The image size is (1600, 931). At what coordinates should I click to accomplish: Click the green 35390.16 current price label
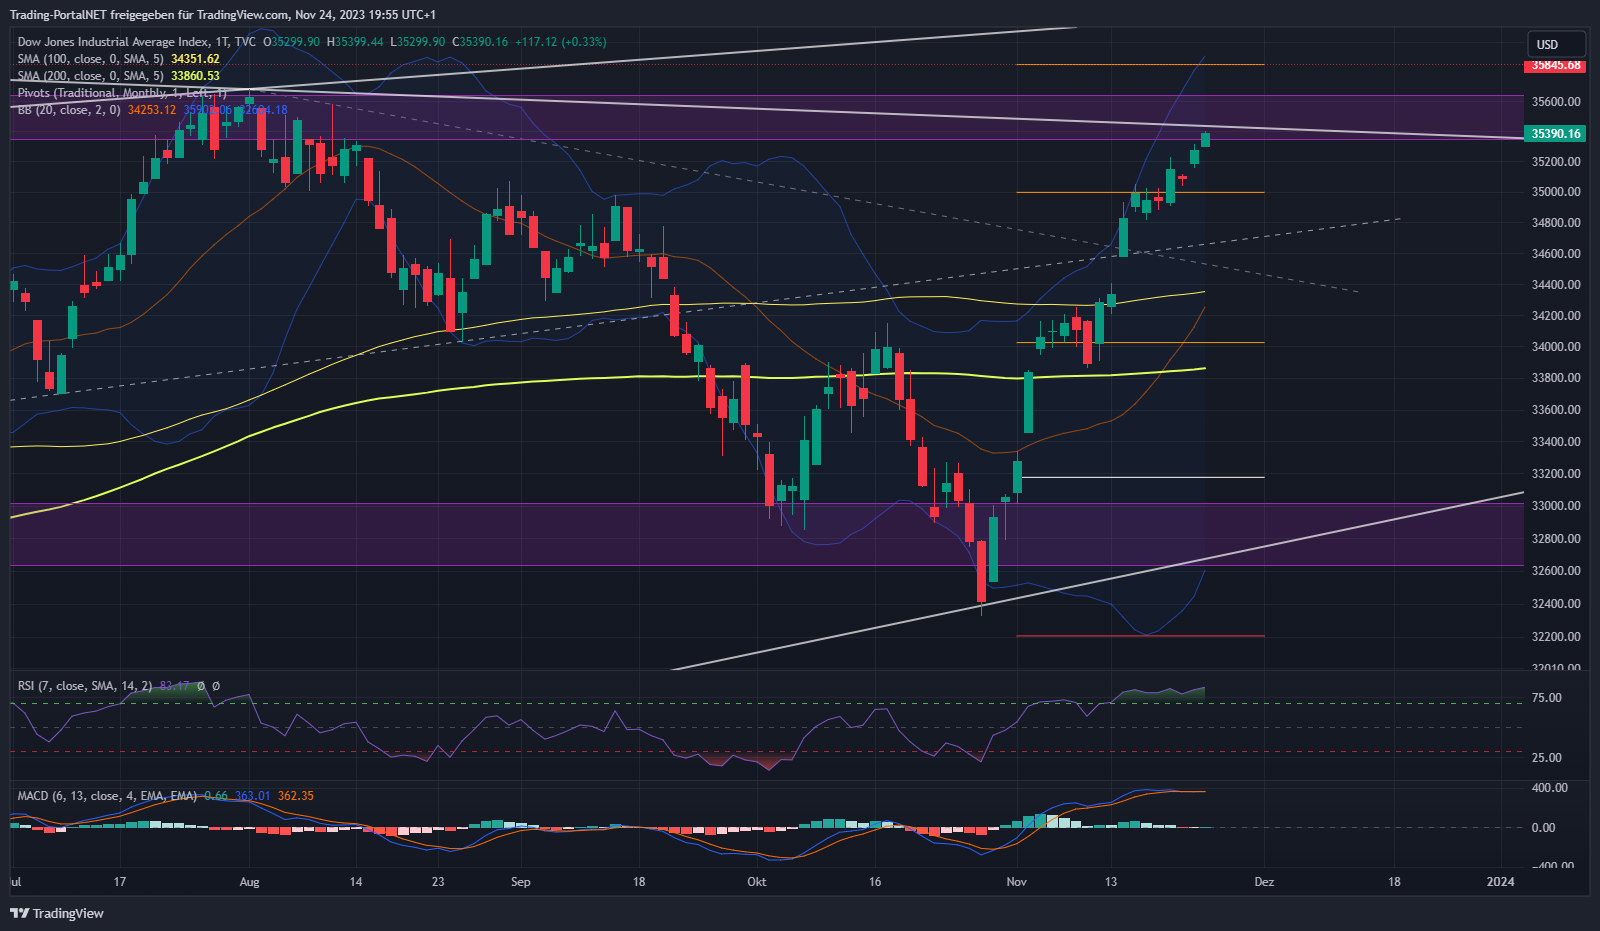(x=1556, y=134)
